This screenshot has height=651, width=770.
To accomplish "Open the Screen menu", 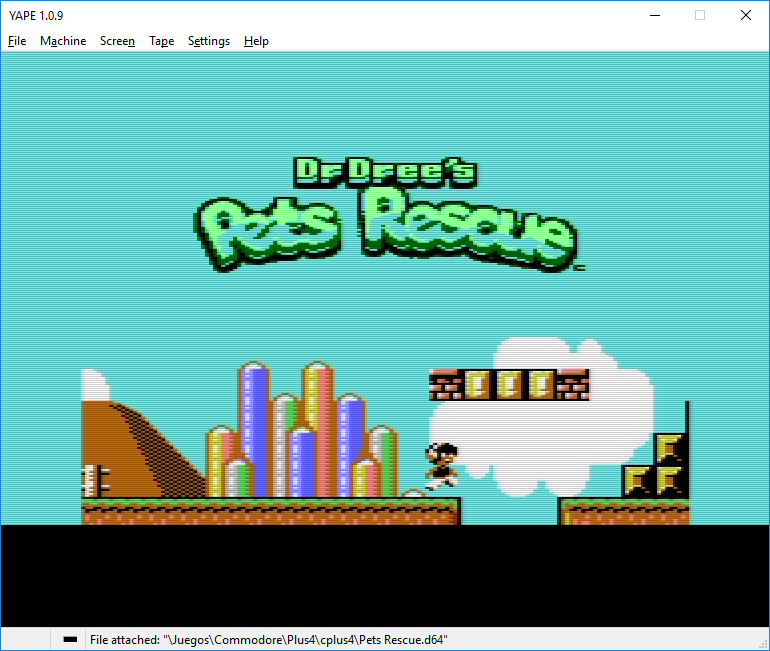I will [117, 41].
